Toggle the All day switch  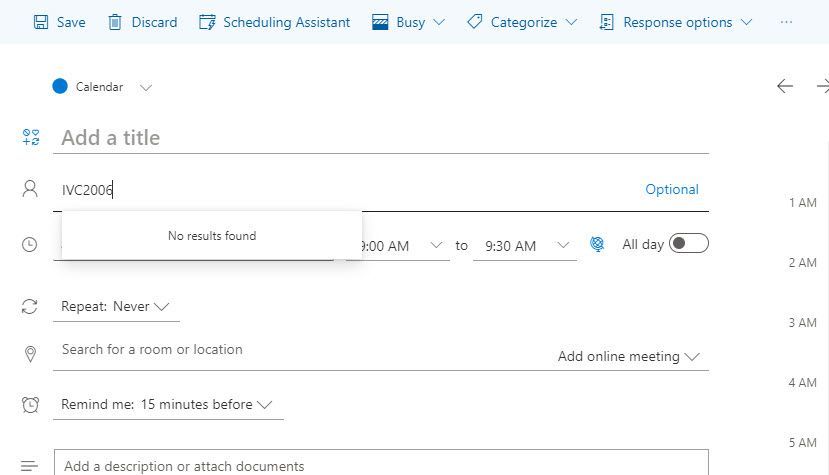pos(688,243)
